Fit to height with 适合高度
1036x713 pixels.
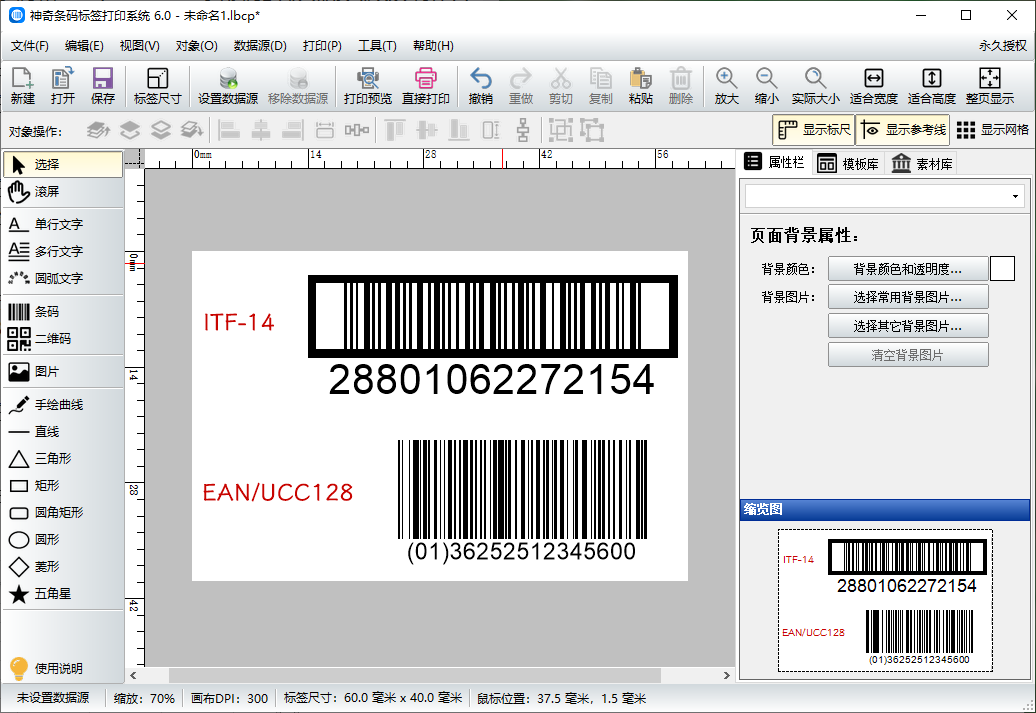tap(932, 86)
